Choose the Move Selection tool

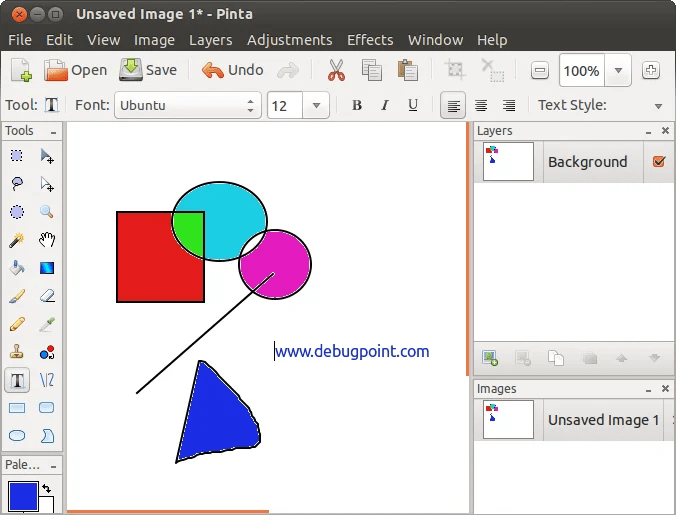pos(47,184)
